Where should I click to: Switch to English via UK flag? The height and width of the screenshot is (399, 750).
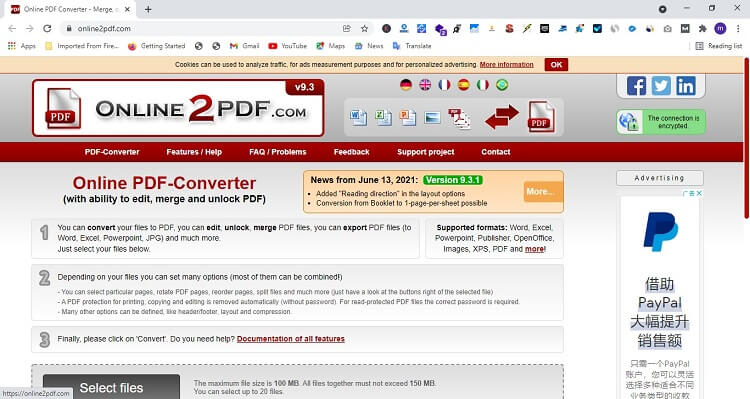tap(425, 85)
